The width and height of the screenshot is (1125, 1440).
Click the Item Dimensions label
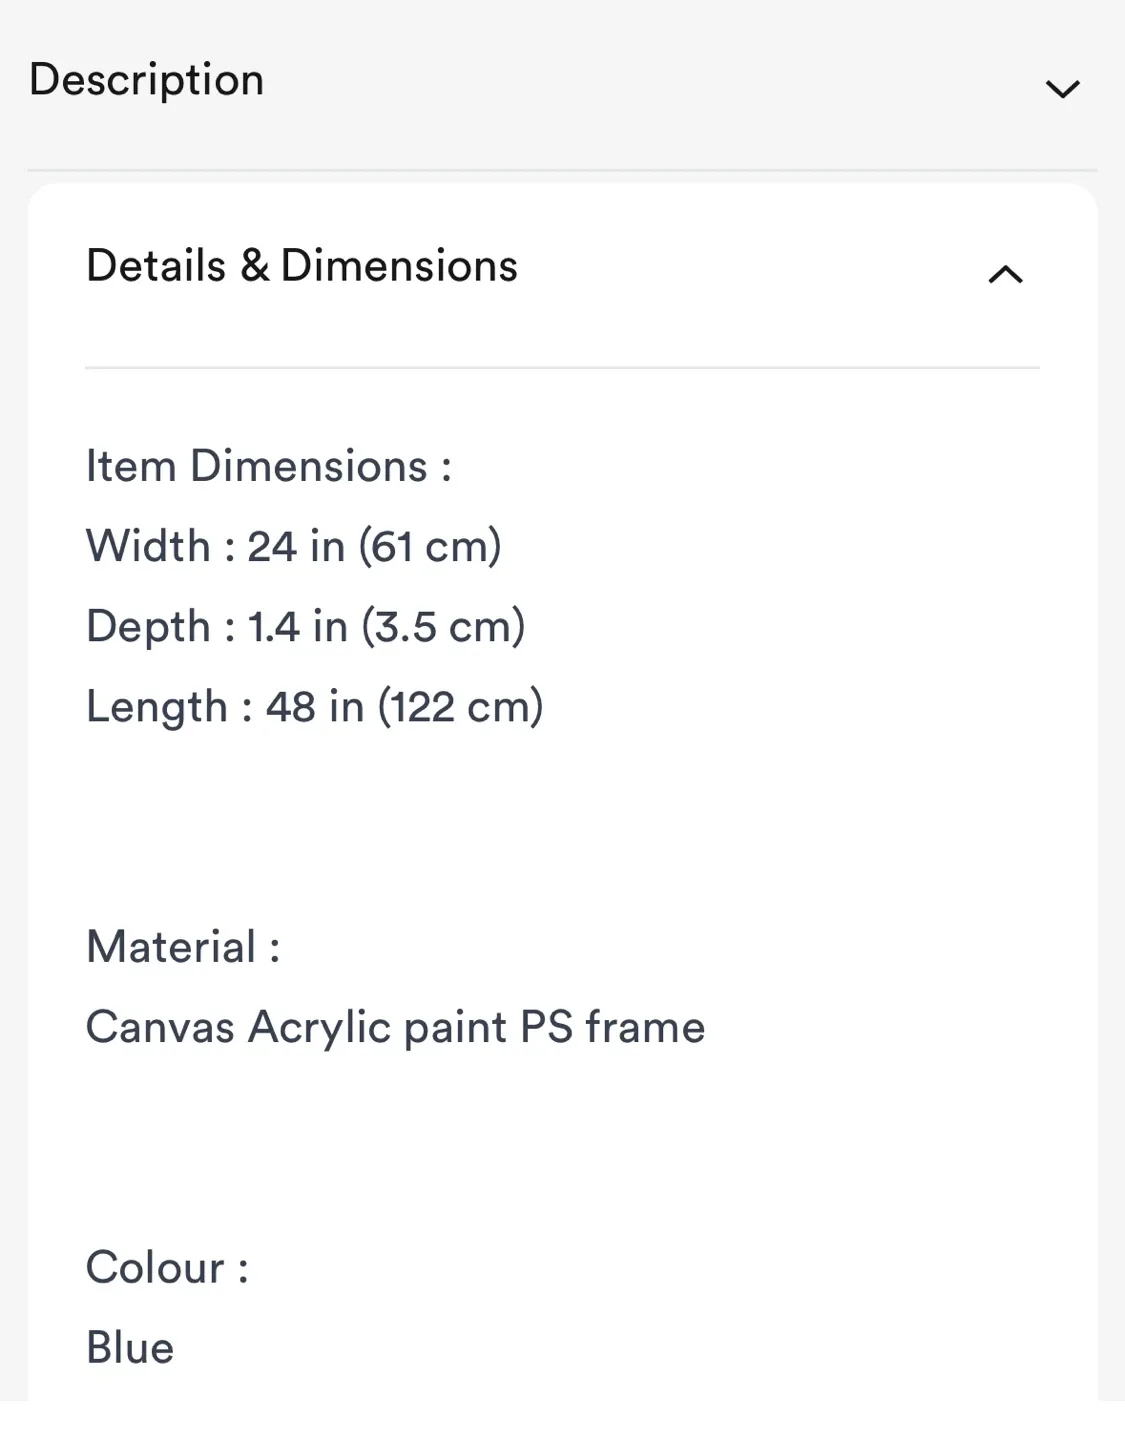tap(268, 465)
